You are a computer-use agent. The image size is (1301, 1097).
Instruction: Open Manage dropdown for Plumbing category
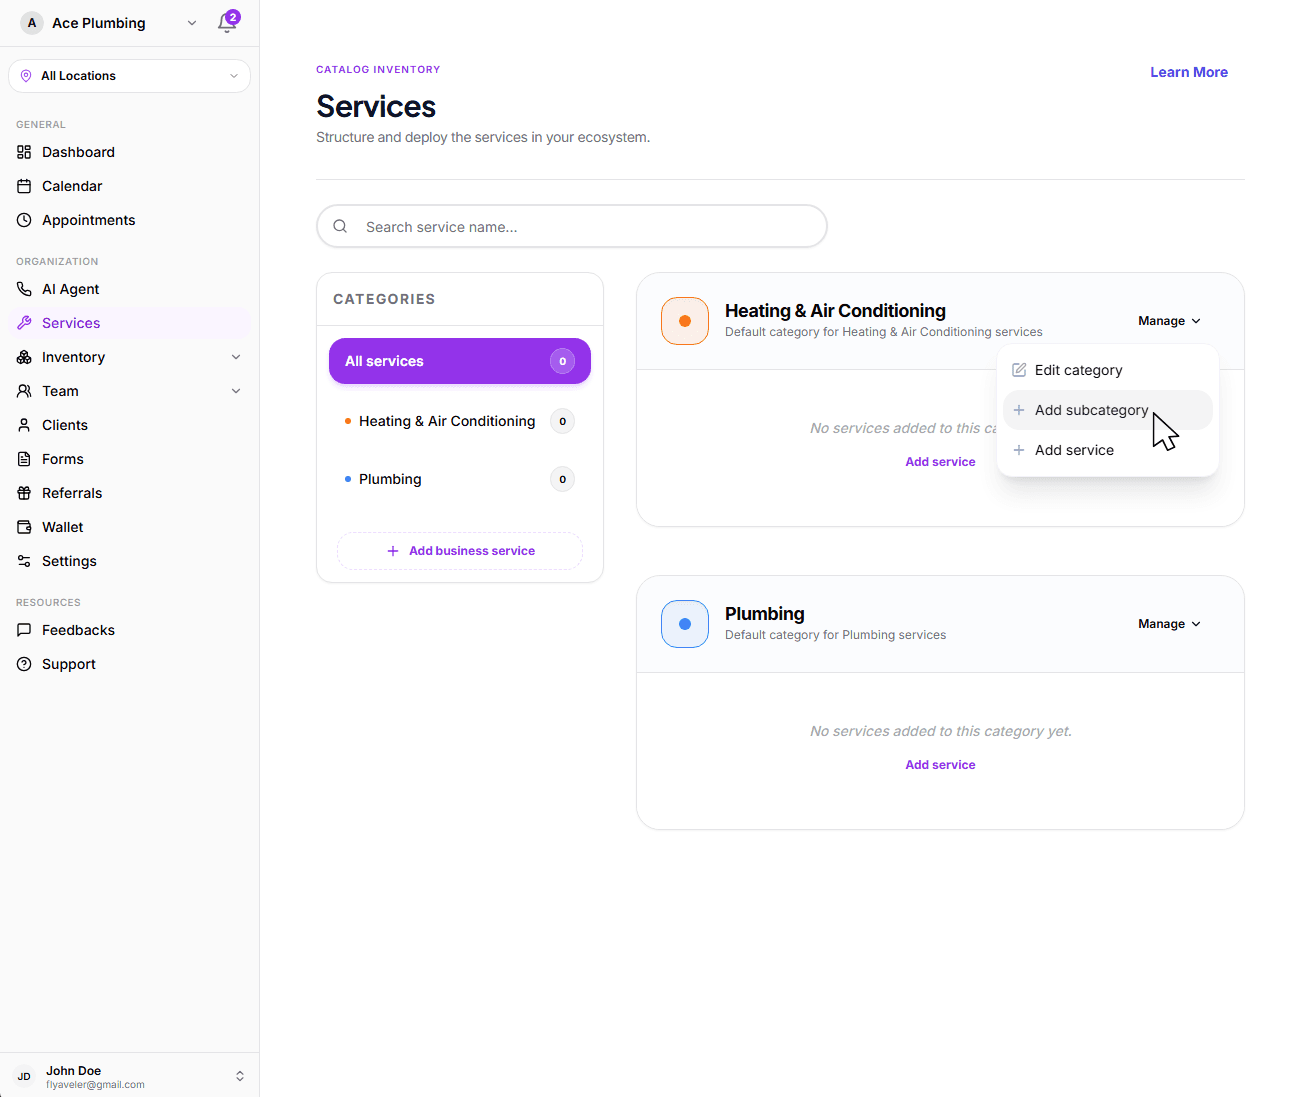1168,624
